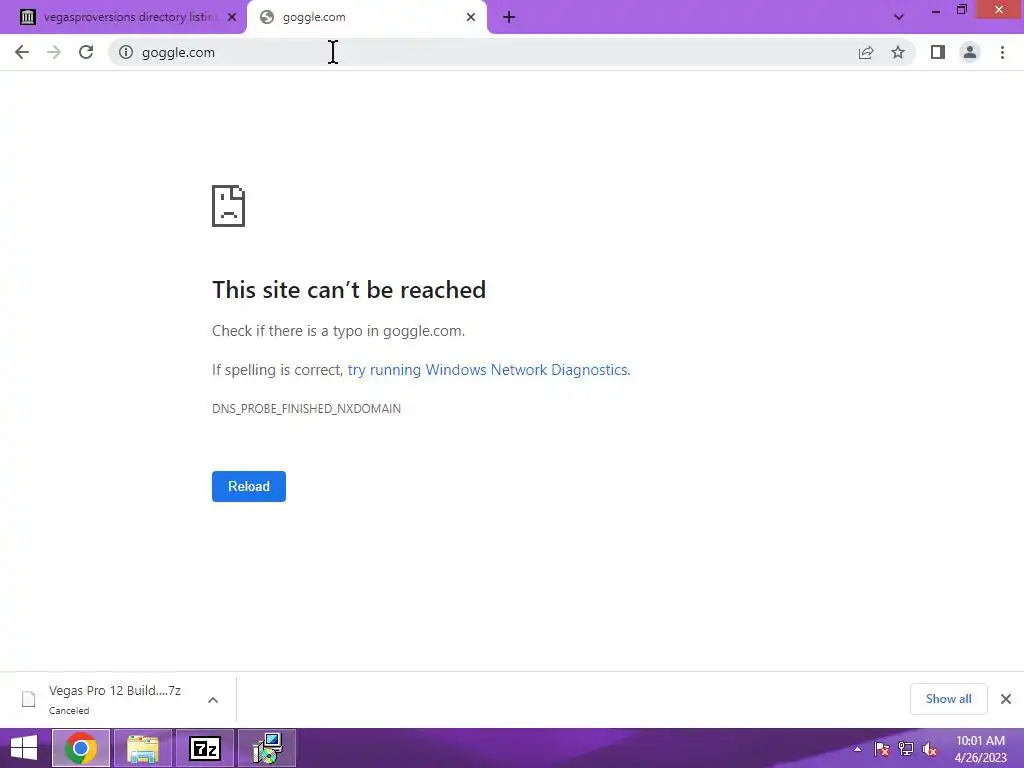Open 7-Zip from taskbar
1024x768 pixels.
pos(205,748)
